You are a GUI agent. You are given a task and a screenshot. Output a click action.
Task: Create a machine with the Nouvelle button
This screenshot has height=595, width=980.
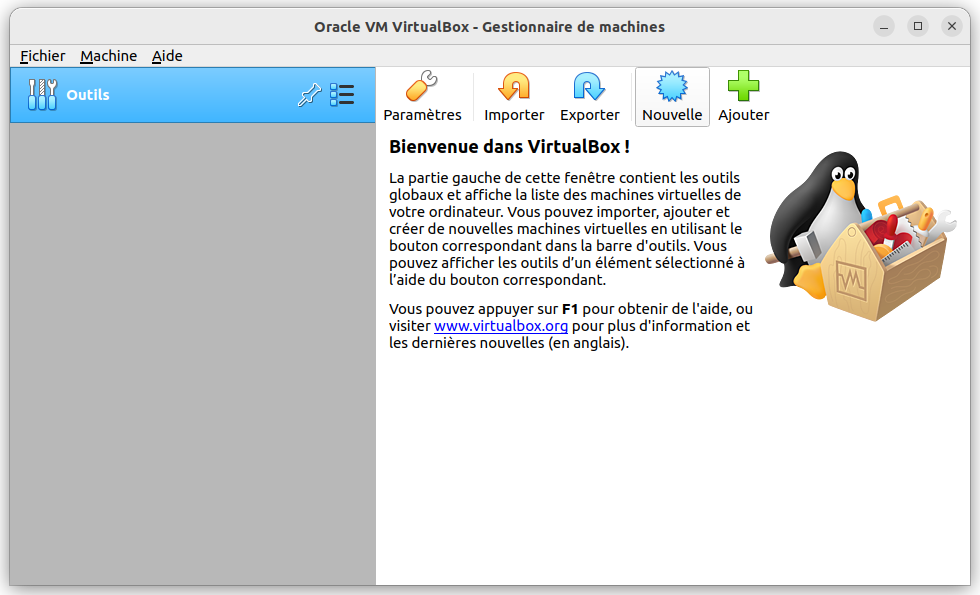coord(672,97)
